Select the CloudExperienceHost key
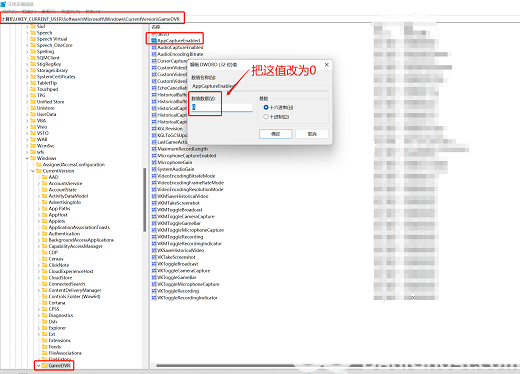Image resolution: width=520 pixels, height=374 pixels. 71,271
